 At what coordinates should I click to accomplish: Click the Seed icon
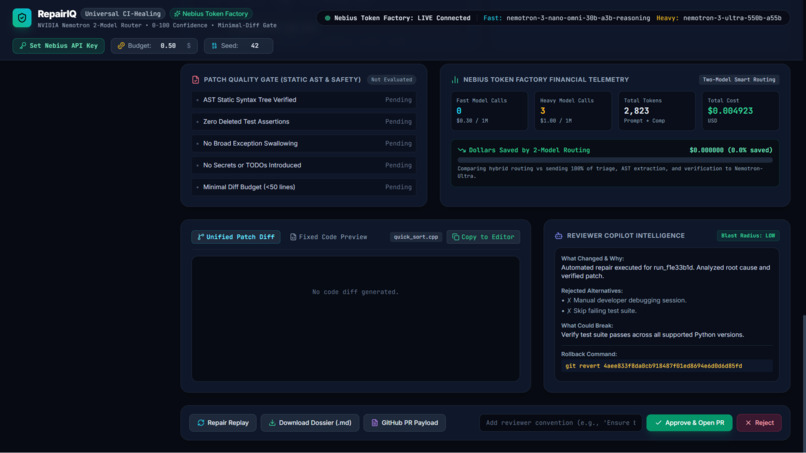(x=214, y=46)
